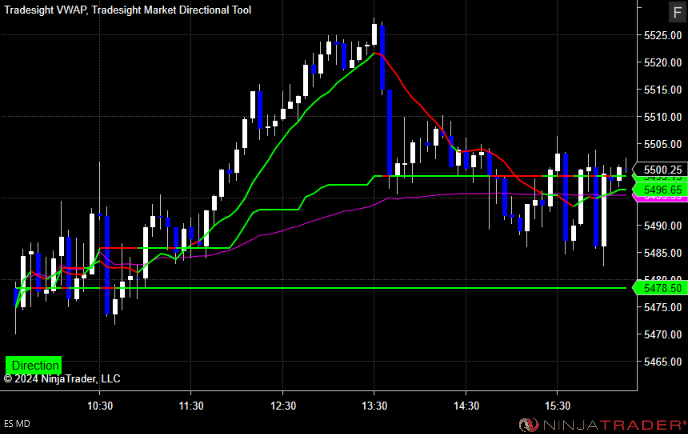Click the ES MD instrument label

[x=17, y=424]
